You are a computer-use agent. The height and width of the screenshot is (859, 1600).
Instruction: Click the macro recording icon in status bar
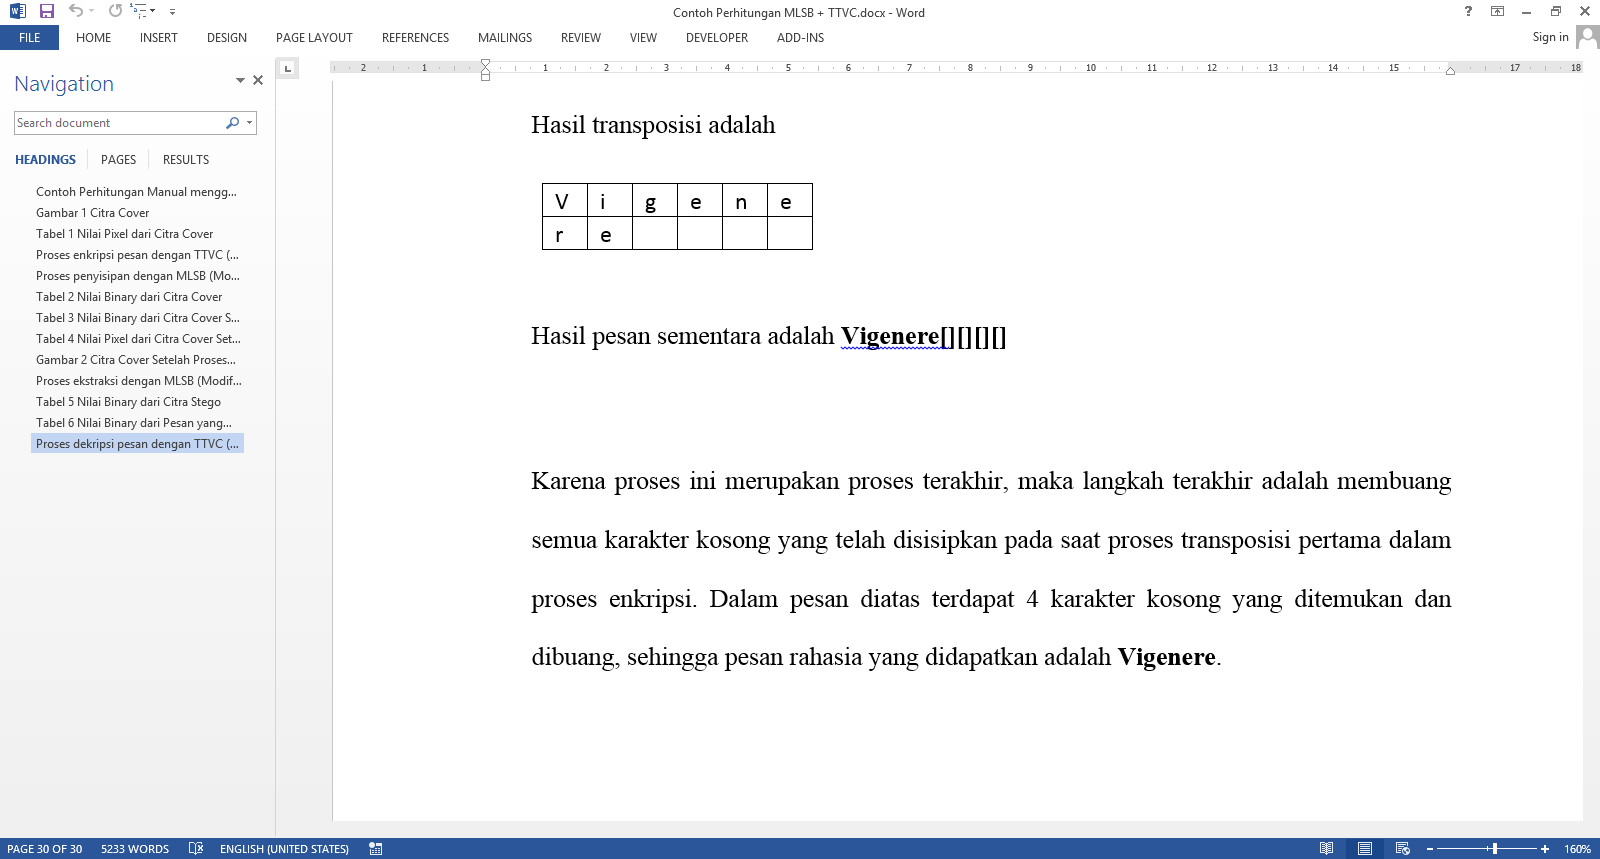pyautogui.click(x=376, y=848)
